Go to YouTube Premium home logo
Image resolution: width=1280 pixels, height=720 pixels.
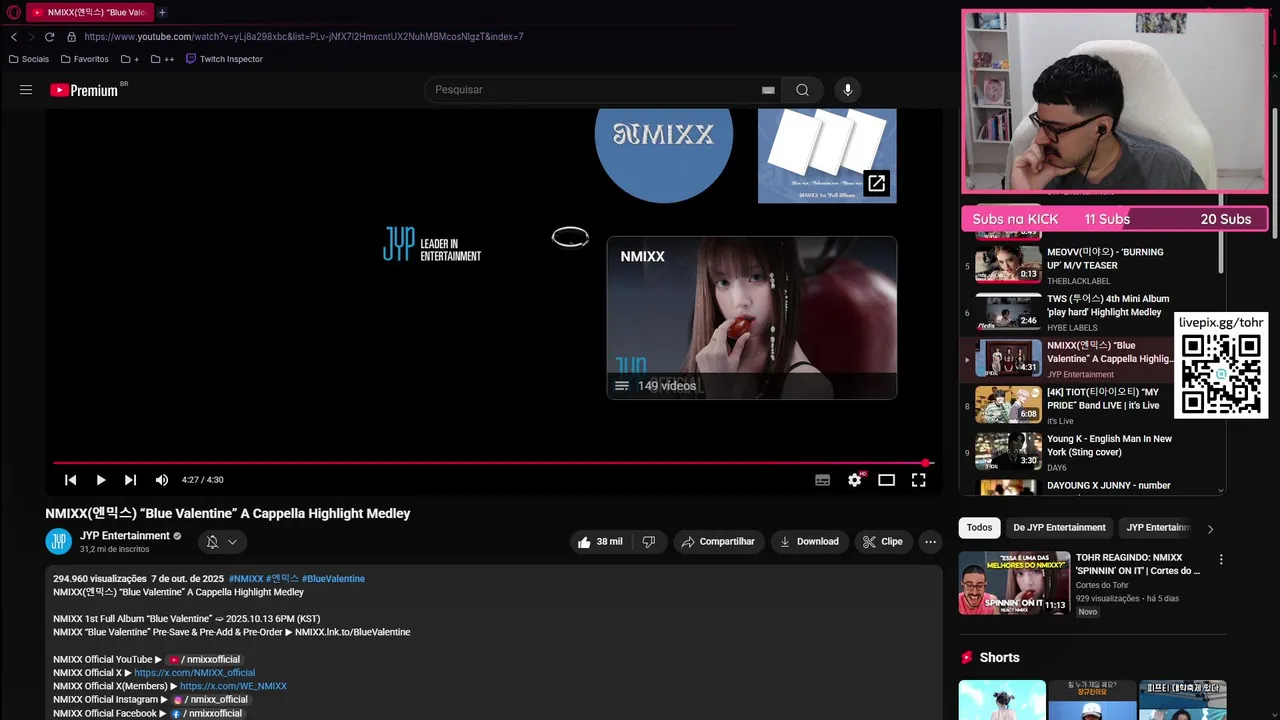pyautogui.click(x=85, y=90)
